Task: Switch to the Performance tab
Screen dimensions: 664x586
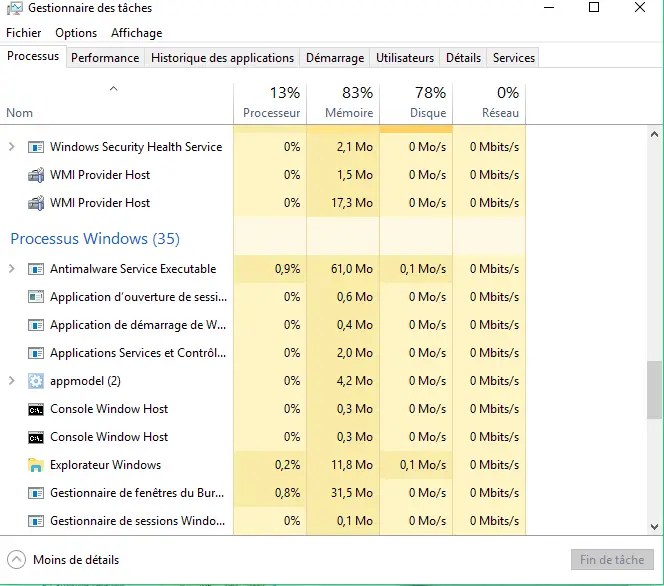Action: (x=105, y=58)
